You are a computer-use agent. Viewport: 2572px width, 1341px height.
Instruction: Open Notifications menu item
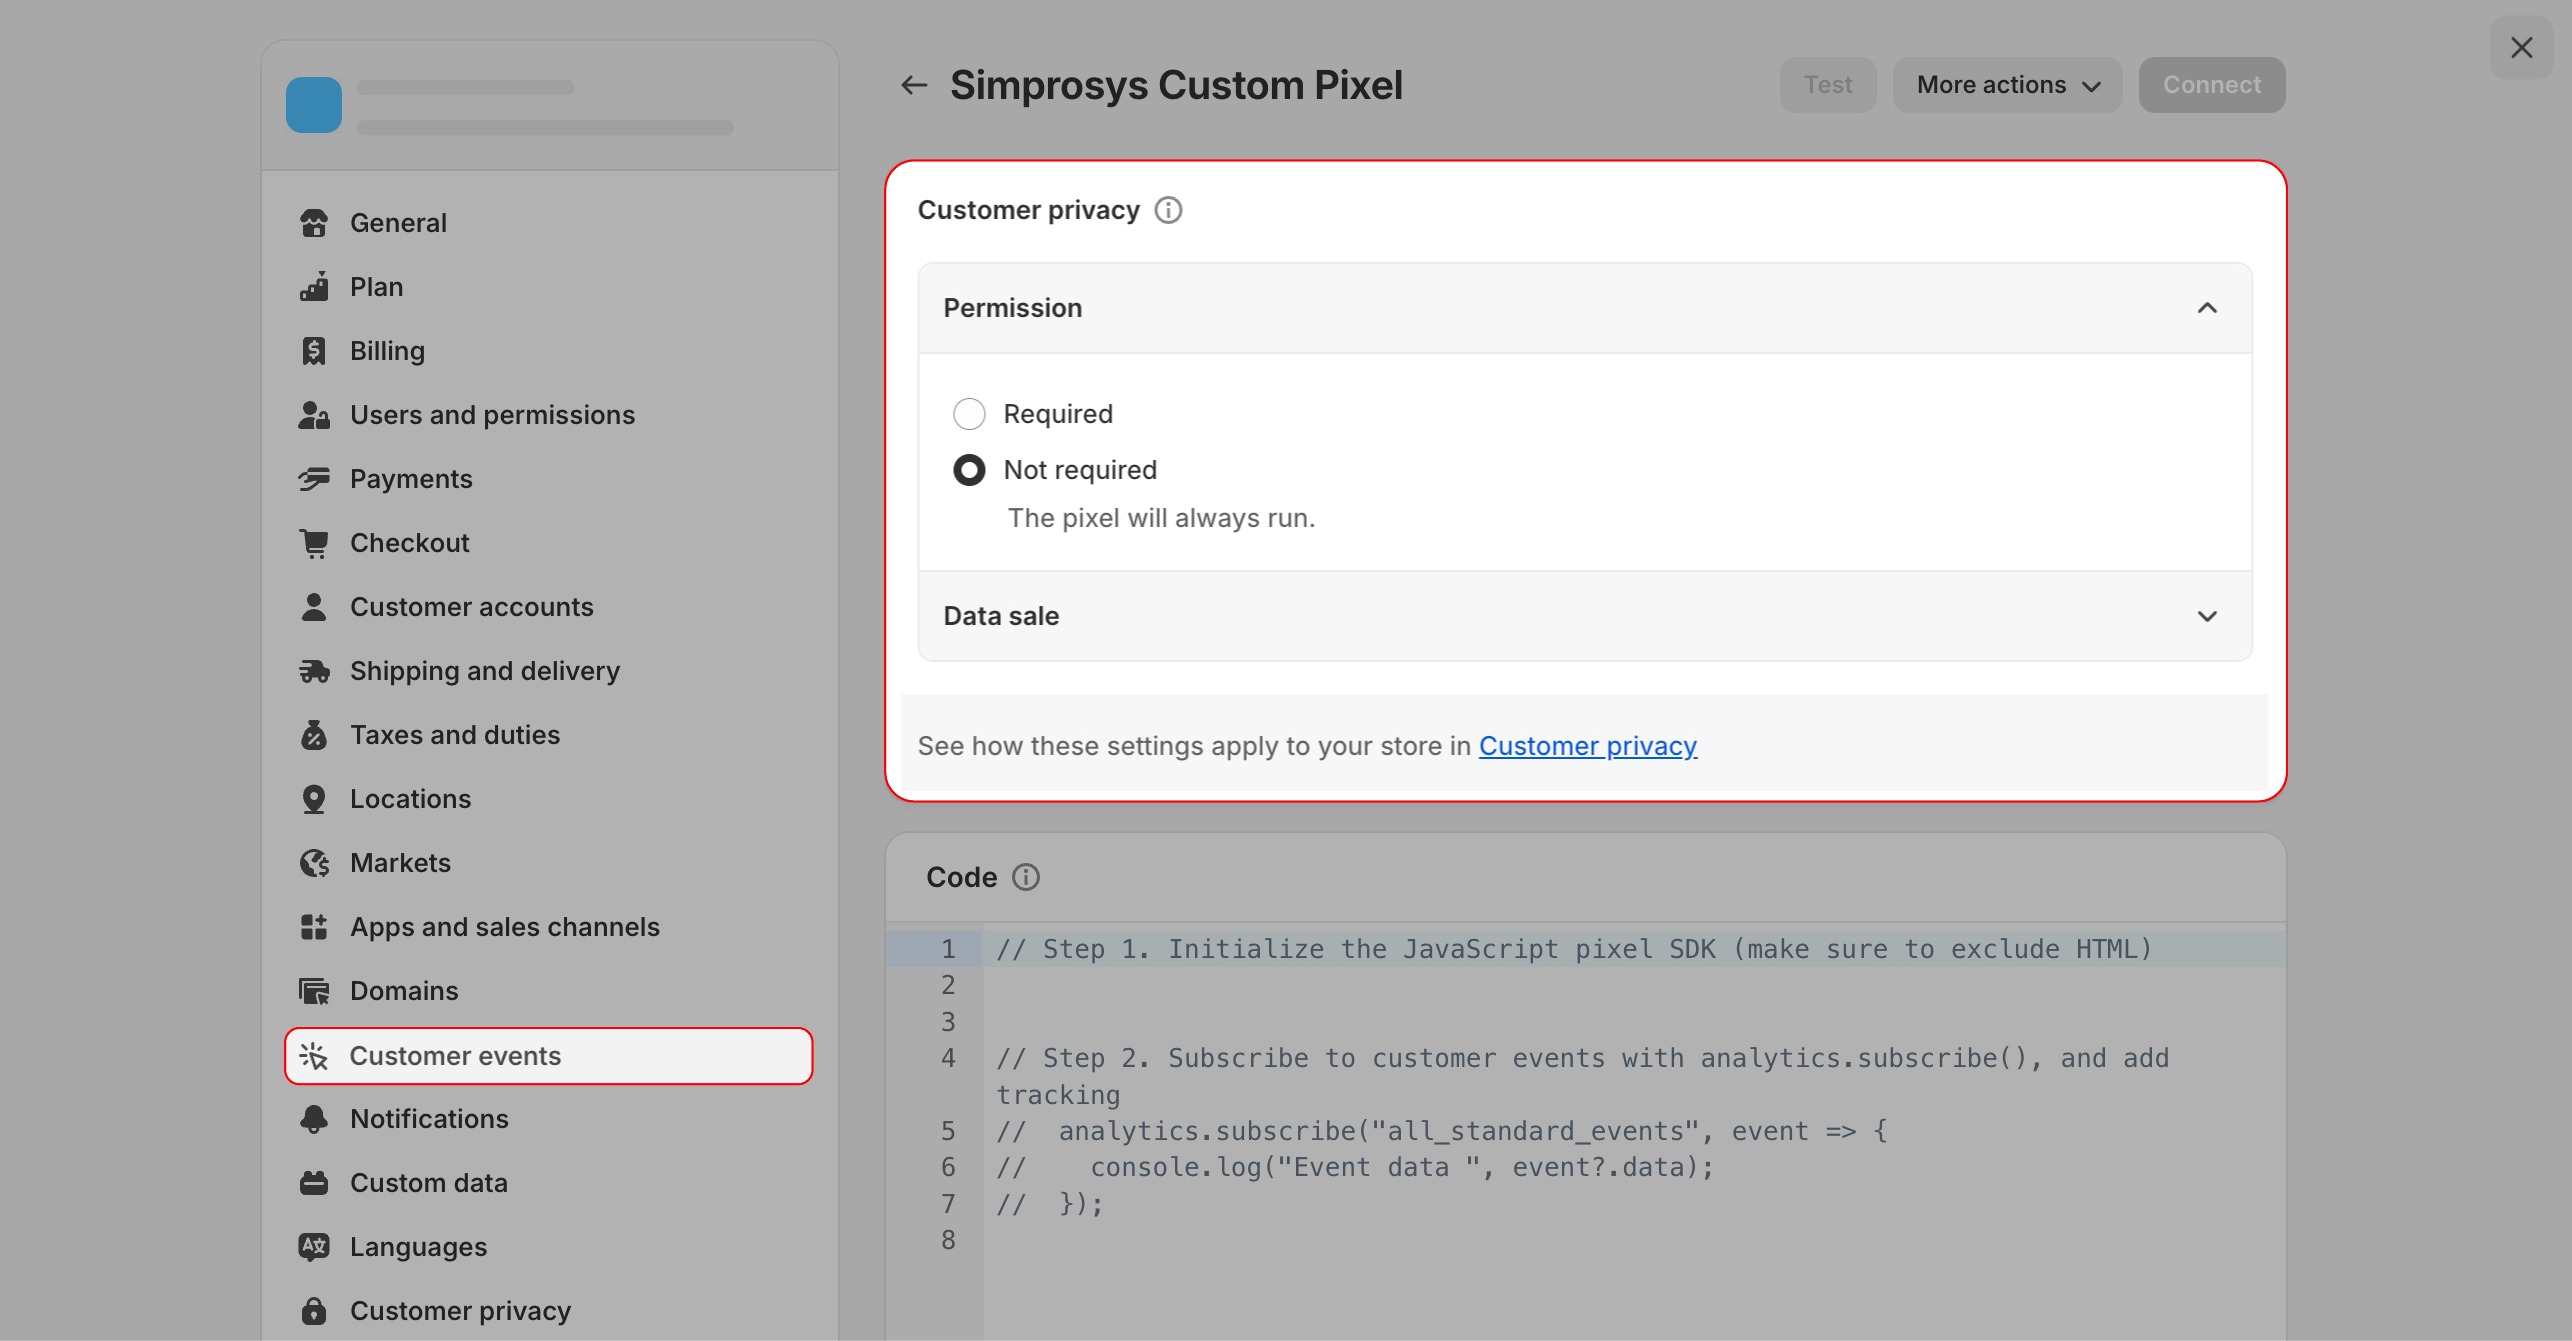(x=549, y=1119)
